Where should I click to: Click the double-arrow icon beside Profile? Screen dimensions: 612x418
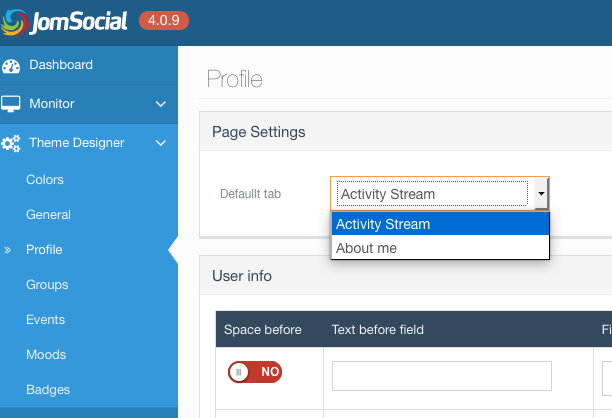pos(7,250)
